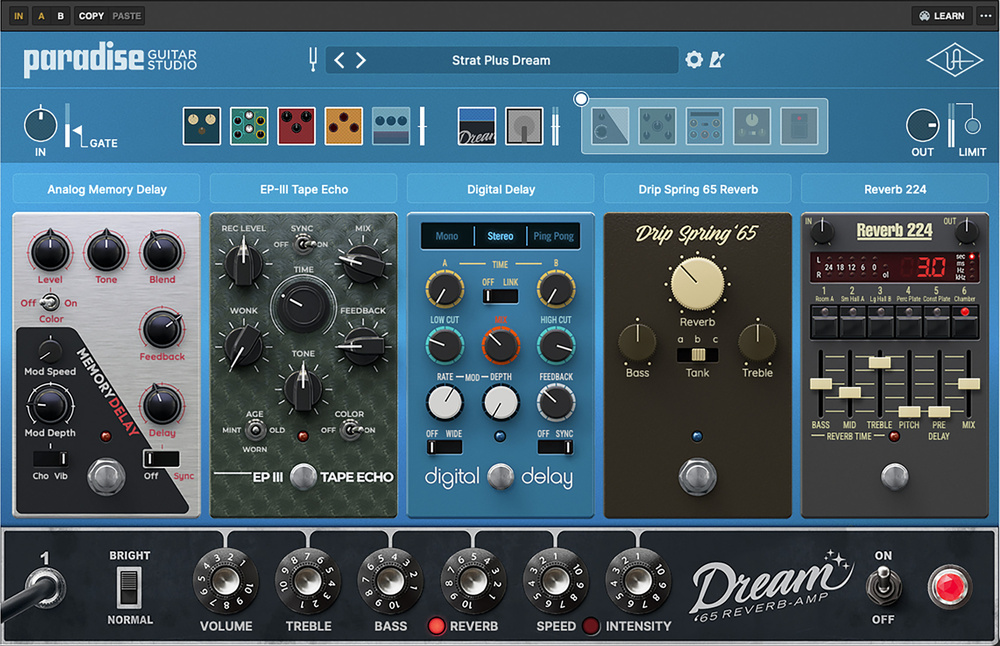
Task: Select Ping Pong mode on Digital Delay
Action: [x=553, y=237]
